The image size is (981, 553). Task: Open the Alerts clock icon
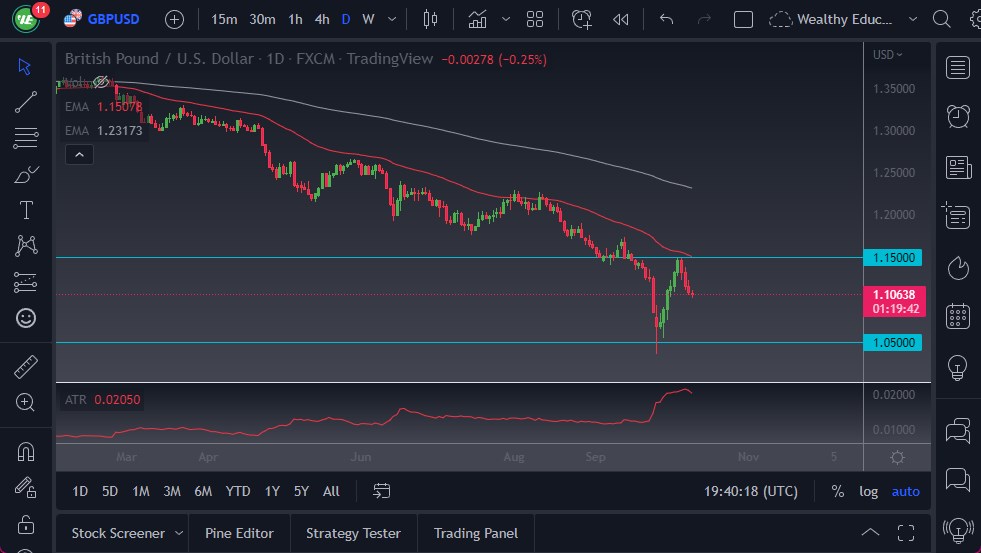958,115
